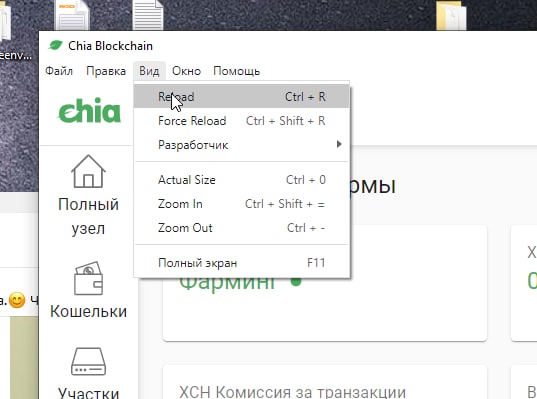Open the Окно menu

tap(186, 71)
